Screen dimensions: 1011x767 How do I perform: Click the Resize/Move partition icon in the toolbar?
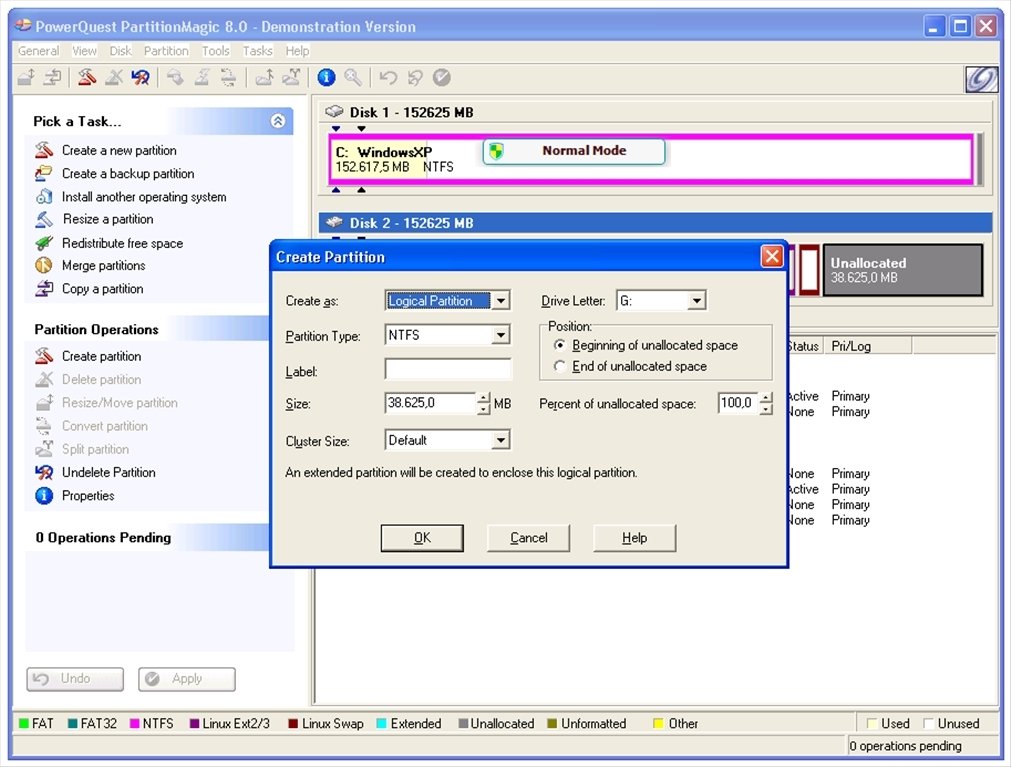coord(26,78)
